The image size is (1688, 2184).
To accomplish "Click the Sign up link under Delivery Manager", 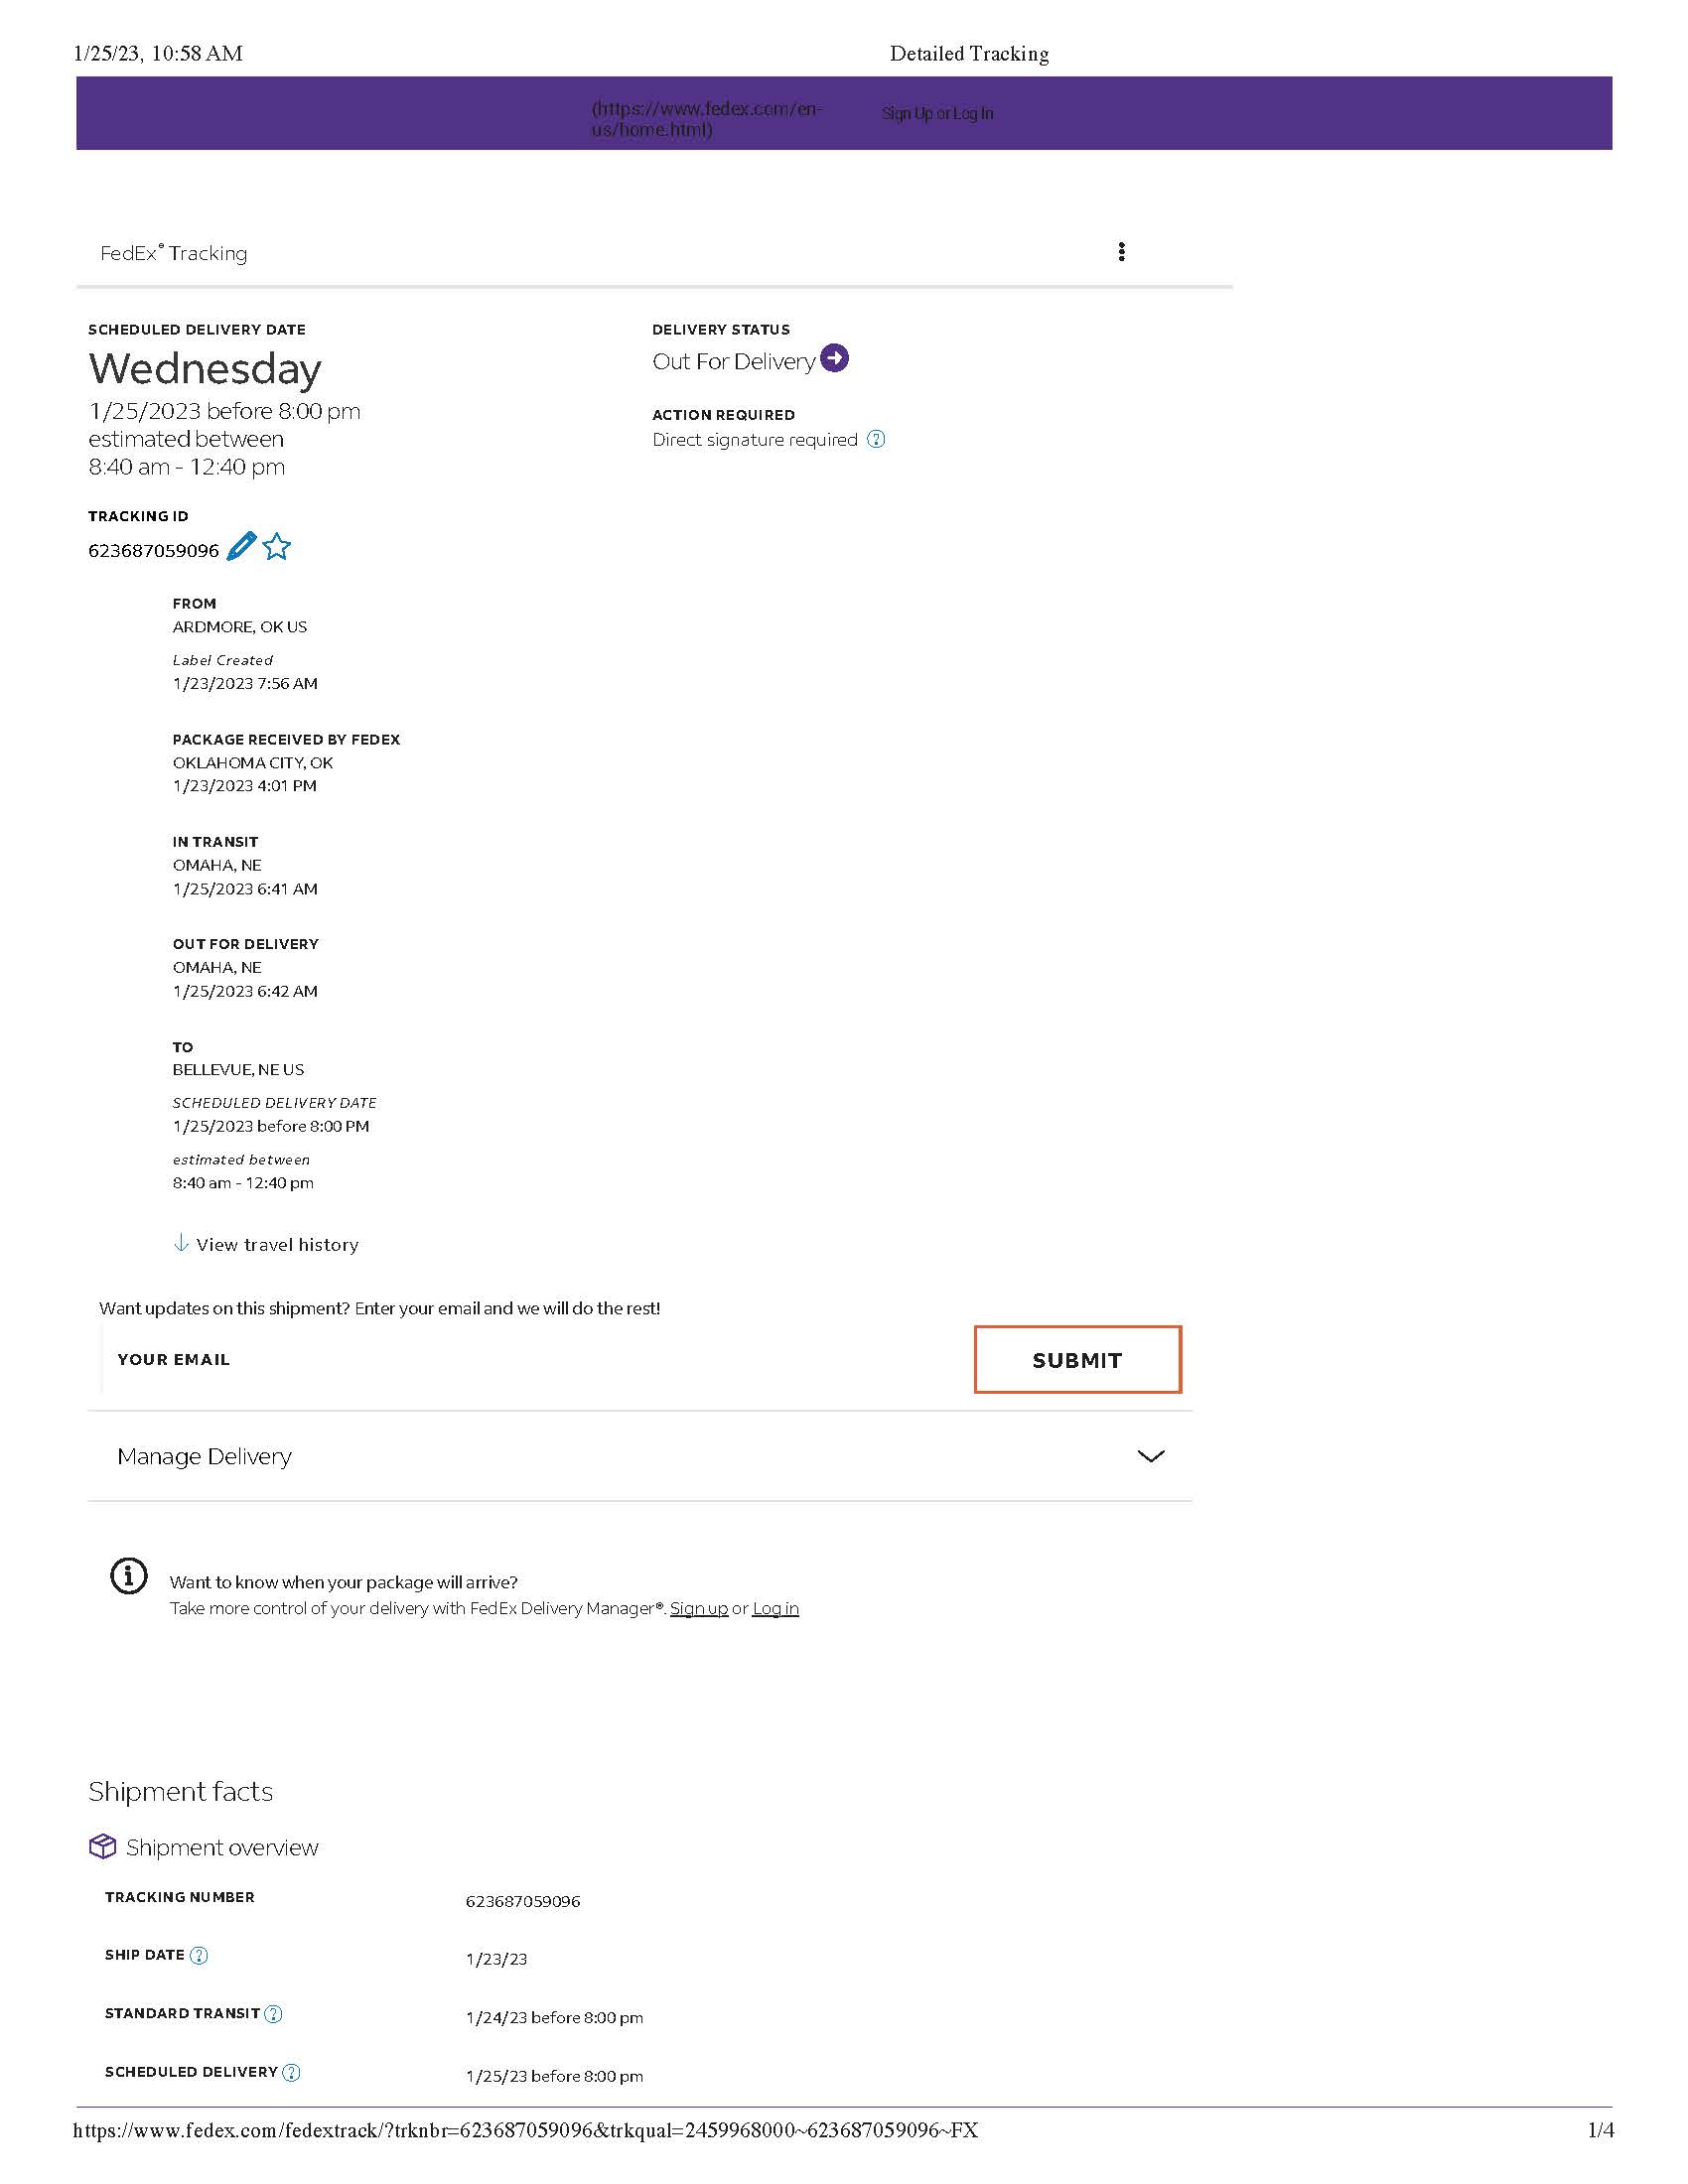I will click(698, 1608).
